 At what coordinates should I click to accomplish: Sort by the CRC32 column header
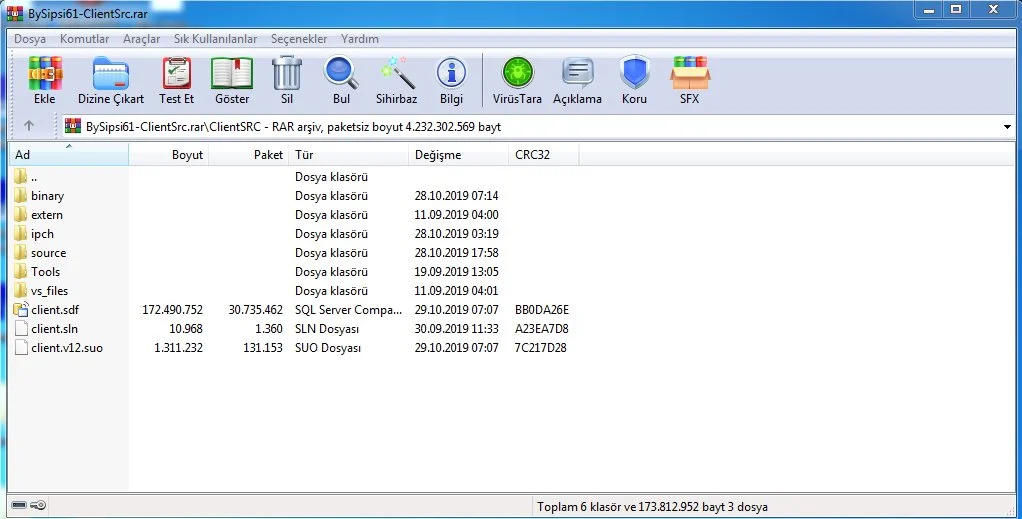[544, 155]
